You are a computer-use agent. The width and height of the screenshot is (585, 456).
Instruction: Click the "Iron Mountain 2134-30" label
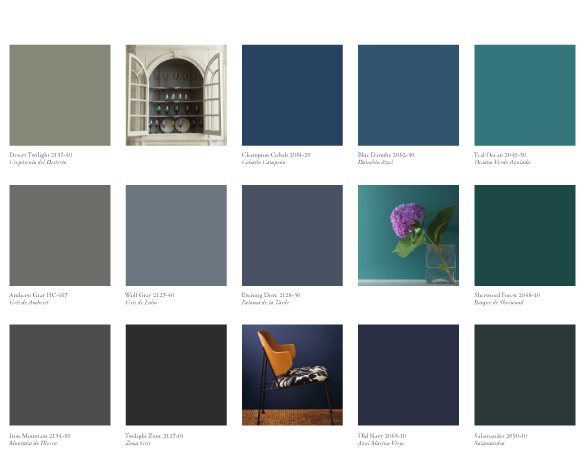[40, 435]
